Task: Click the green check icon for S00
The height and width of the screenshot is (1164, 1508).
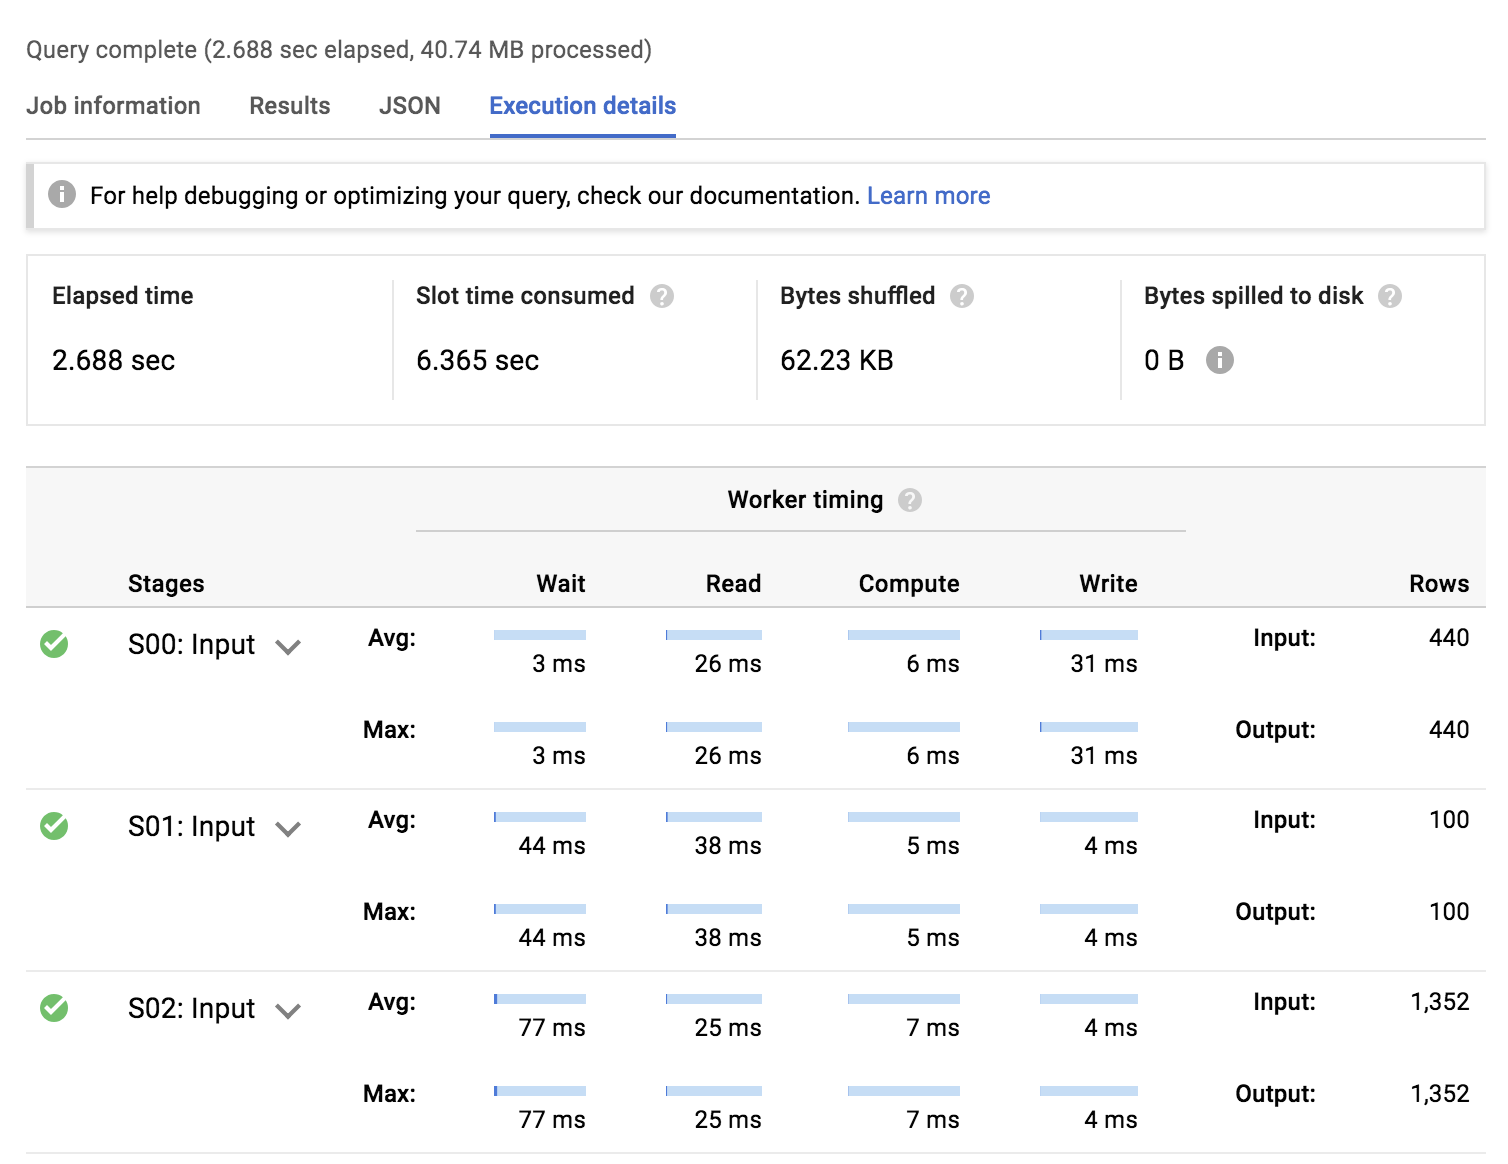Action: point(54,644)
